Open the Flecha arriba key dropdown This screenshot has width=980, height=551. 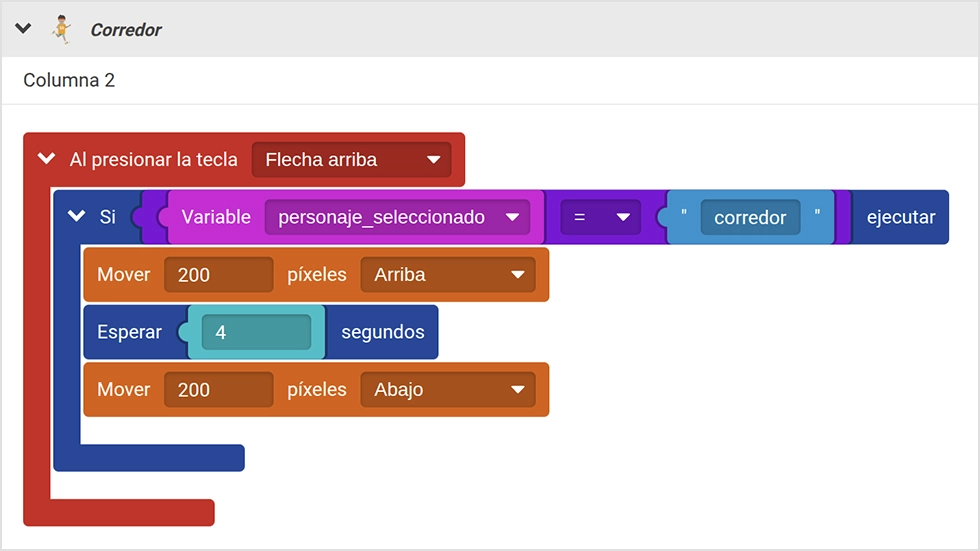(x=352, y=160)
